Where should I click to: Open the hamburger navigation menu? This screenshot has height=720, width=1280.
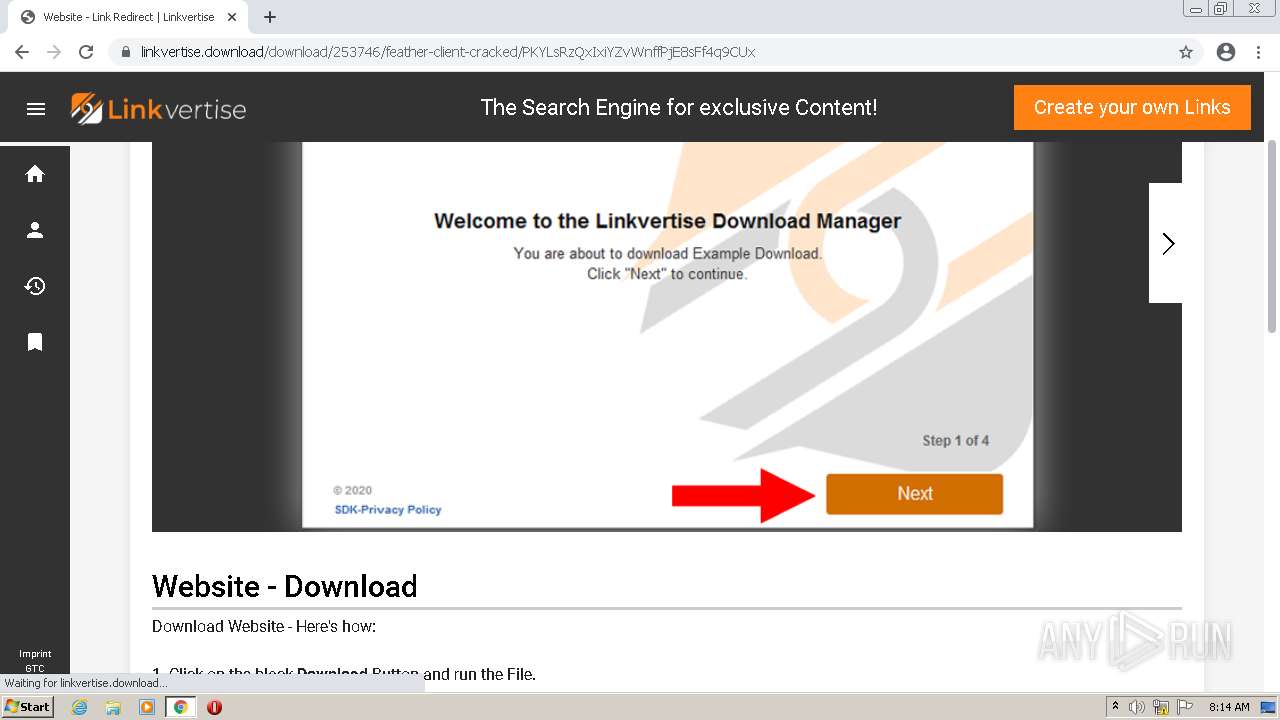36,109
